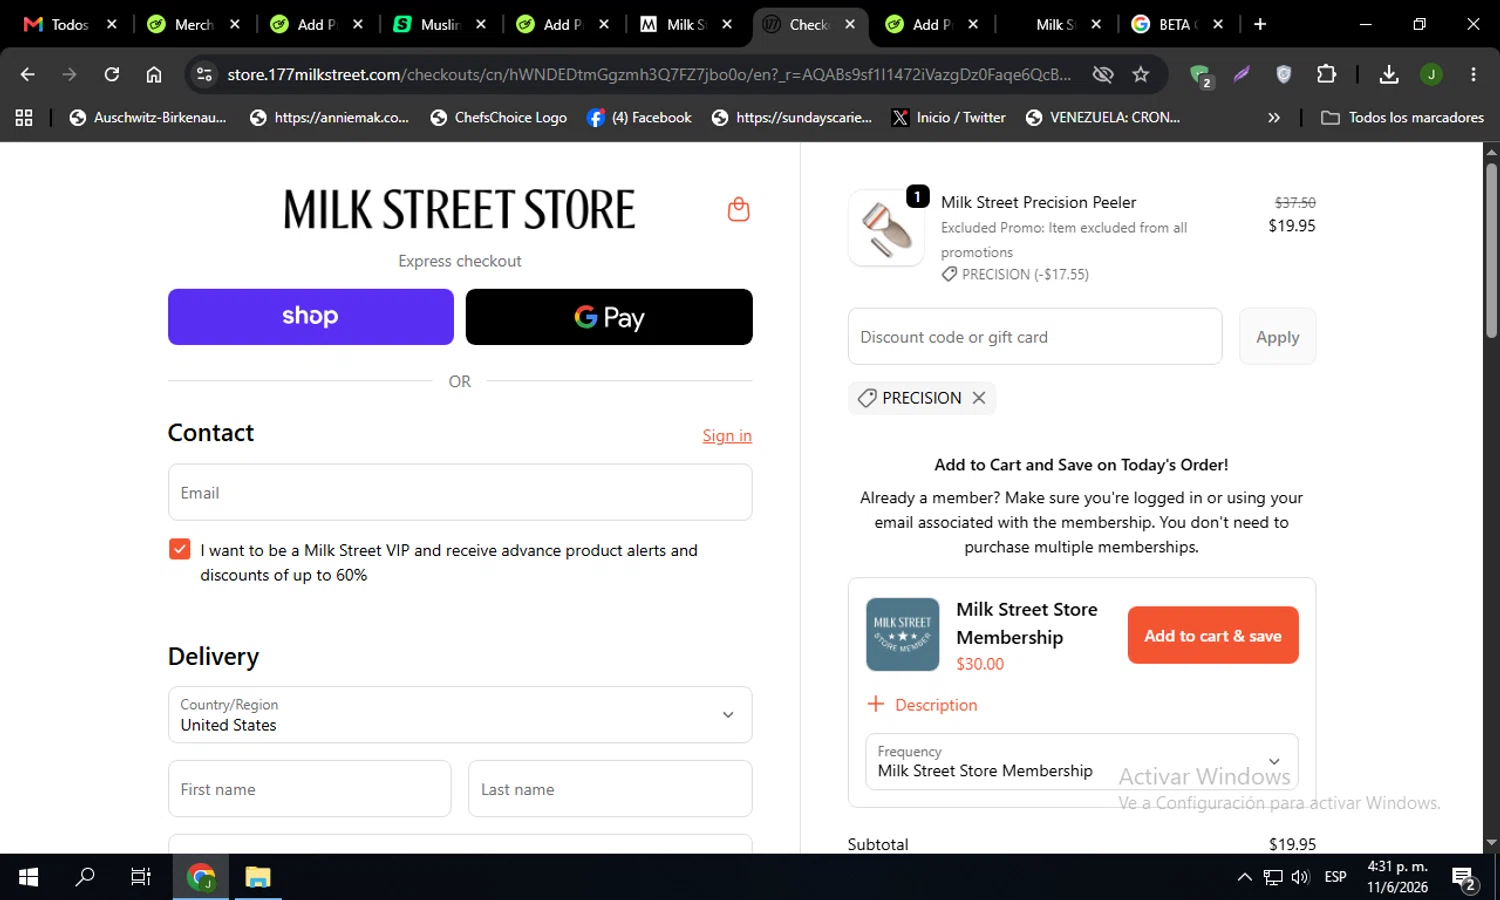Open the Frequency membership dropdown
The image size is (1500, 900).
pos(1081,762)
